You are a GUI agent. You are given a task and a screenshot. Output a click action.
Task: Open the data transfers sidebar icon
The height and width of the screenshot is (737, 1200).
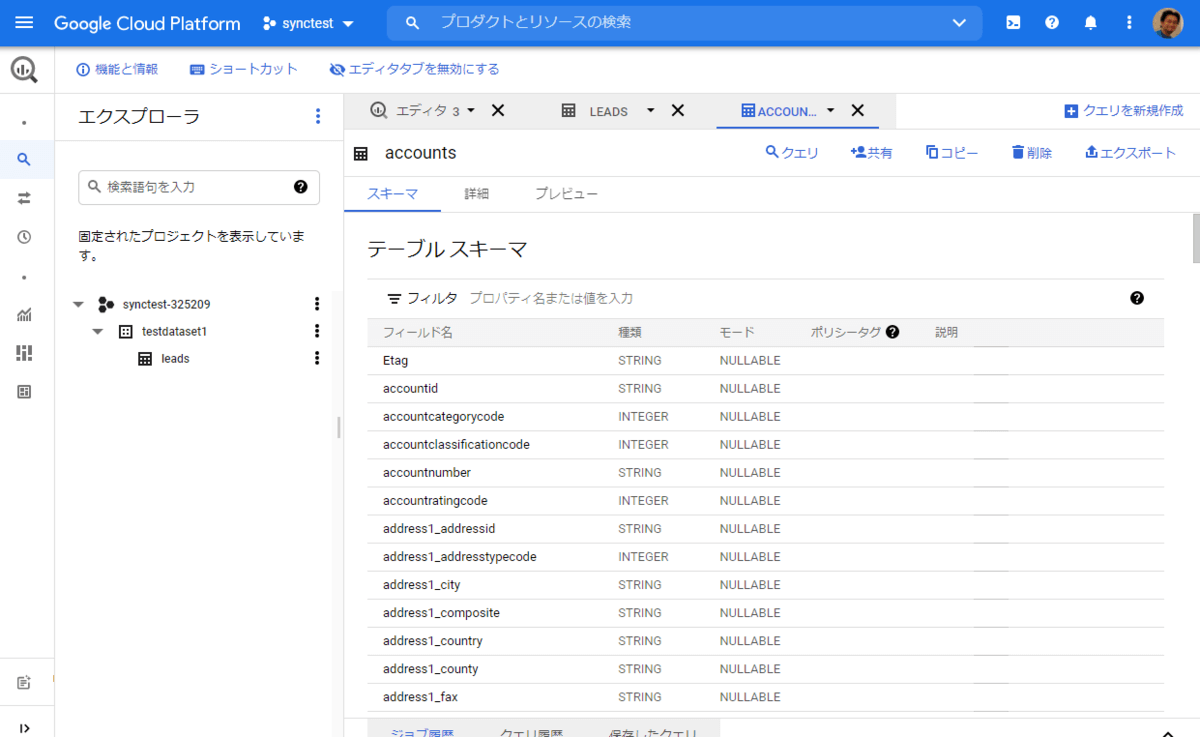24,198
